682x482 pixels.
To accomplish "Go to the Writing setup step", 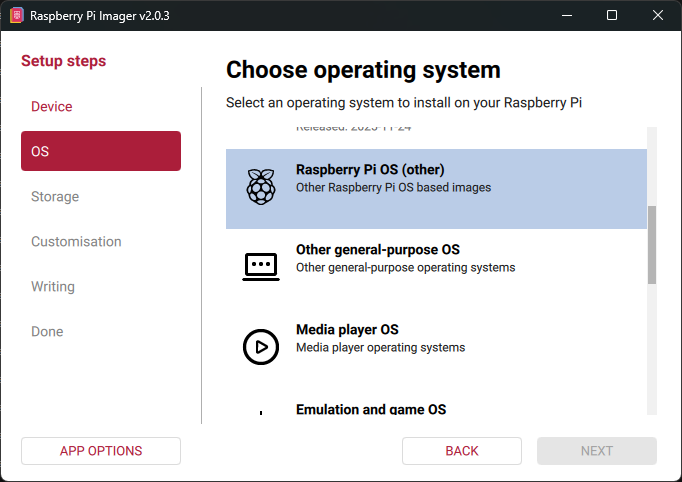I will pyautogui.click(x=101, y=287).
